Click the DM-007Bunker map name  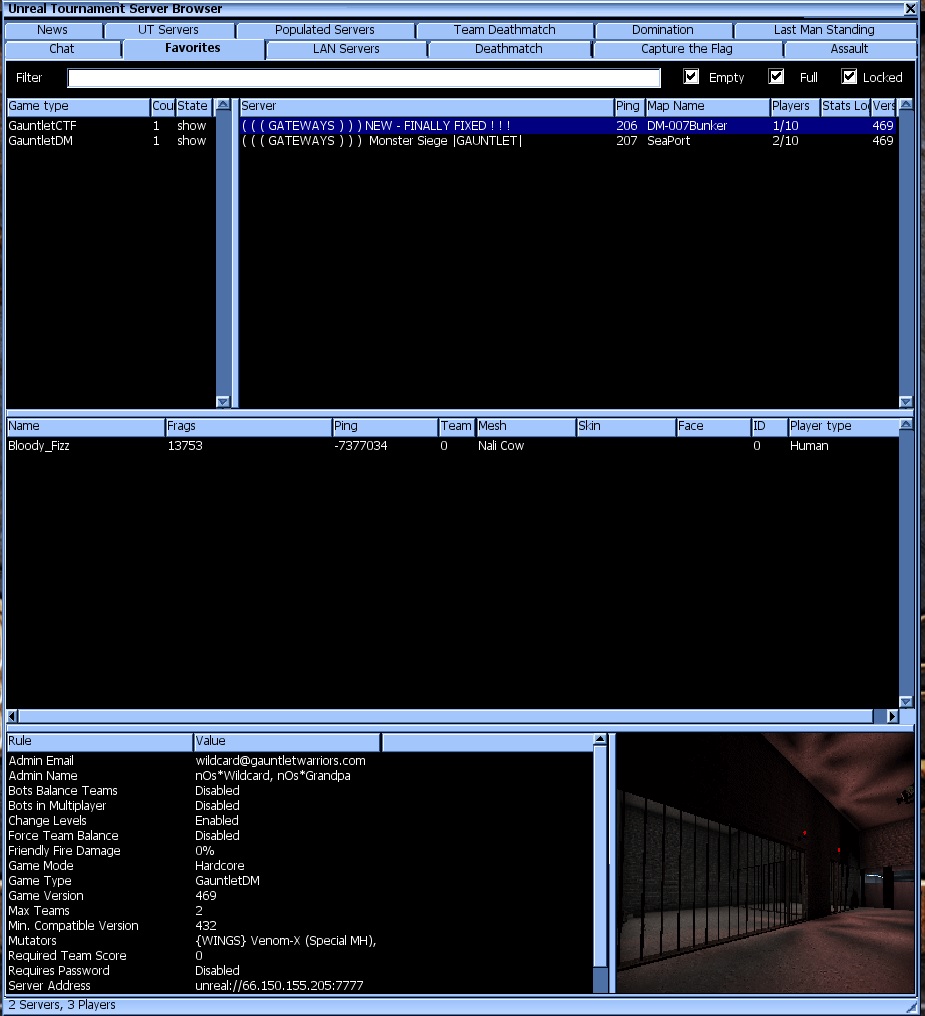pos(687,126)
